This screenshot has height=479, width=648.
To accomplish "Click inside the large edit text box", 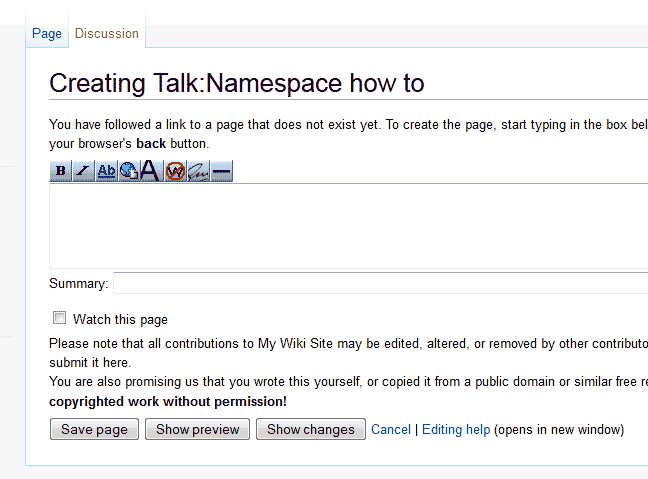I will 348,226.
